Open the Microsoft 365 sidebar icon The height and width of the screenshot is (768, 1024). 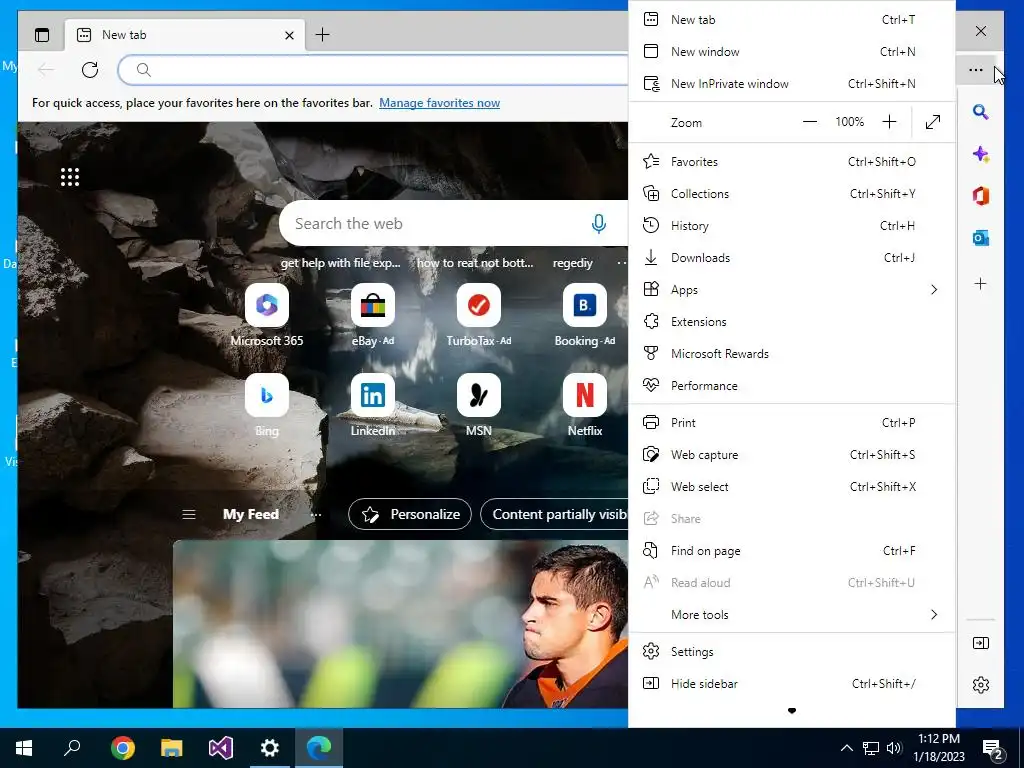(x=980, y=196)
